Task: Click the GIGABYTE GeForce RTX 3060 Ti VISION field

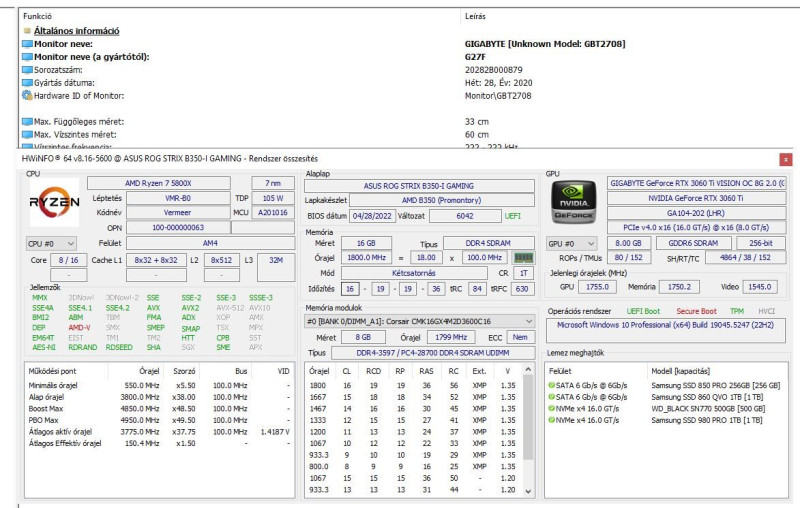Action: point(696,183)
